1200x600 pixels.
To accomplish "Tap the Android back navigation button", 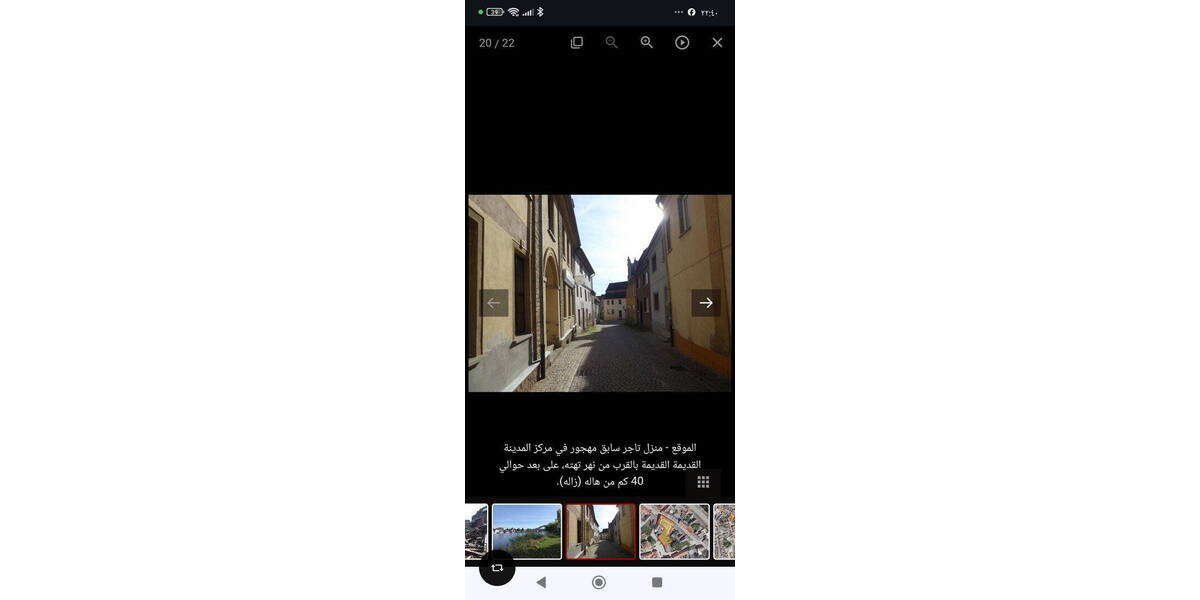I will (x=541, y=582).
